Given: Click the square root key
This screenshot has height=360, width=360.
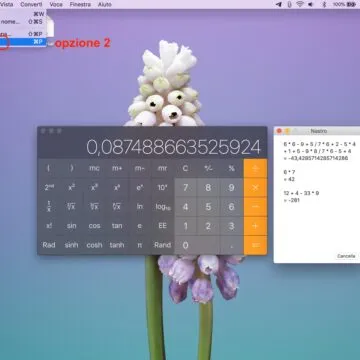Looking at the screenshot, I should click(x=71, y=207).
